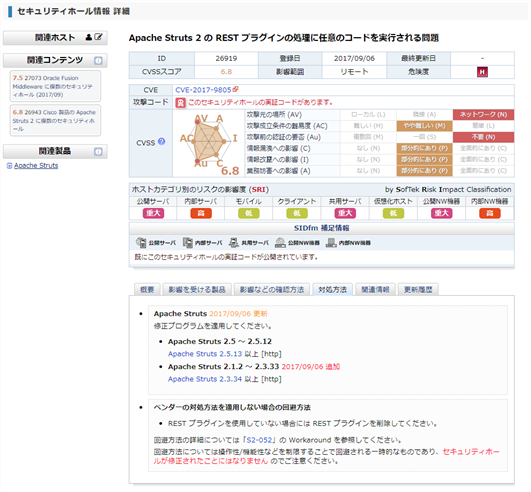
Task: Click the 重大 badge under 公開サーバ
Action: 153,213
